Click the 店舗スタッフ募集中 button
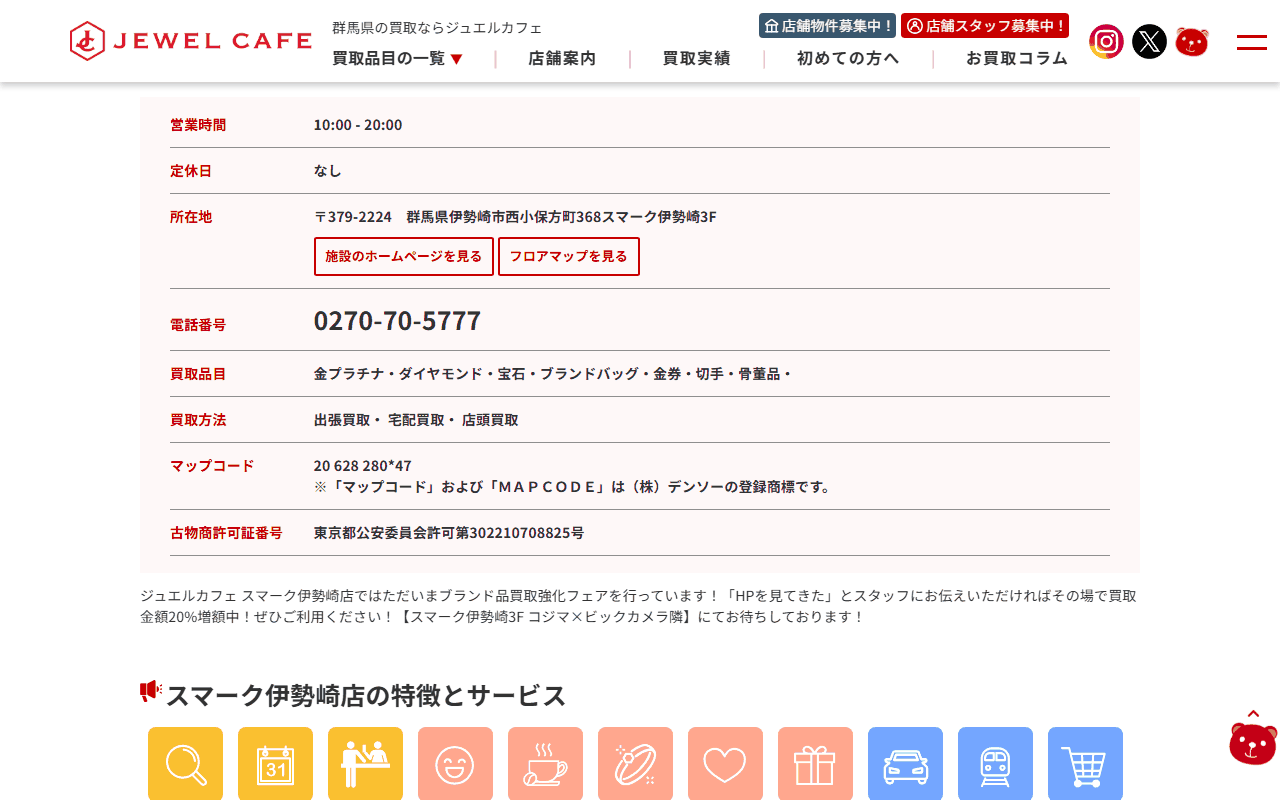This screenshot has height=800, width=1280. click(x=985, y=26)
